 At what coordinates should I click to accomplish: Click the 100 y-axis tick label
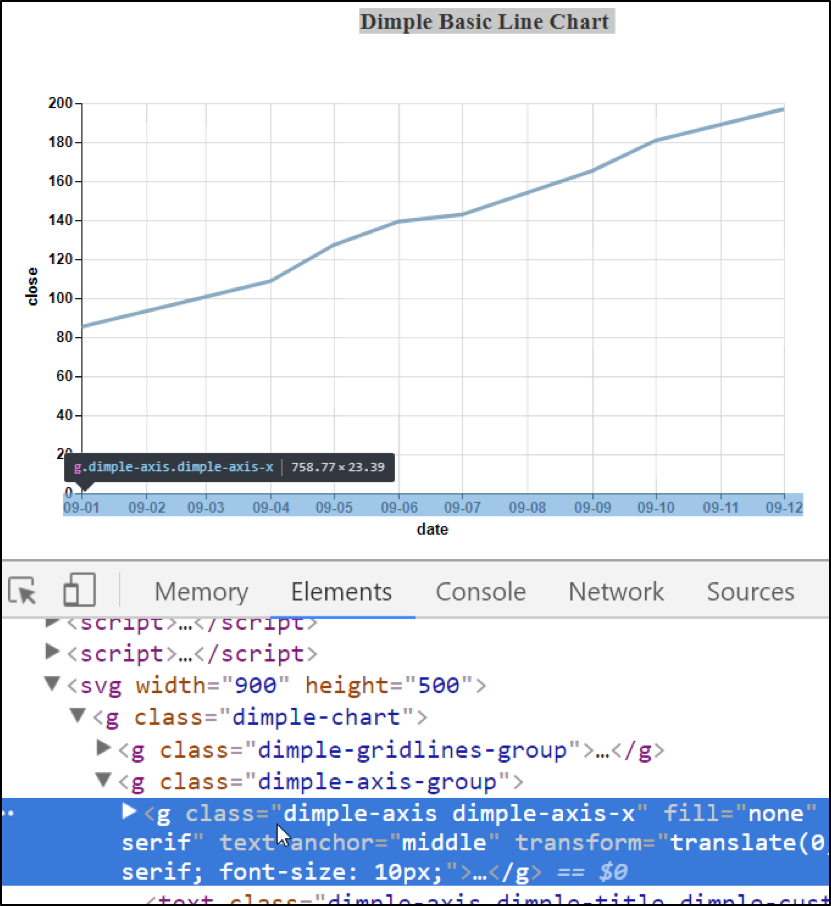click(60, 298)
